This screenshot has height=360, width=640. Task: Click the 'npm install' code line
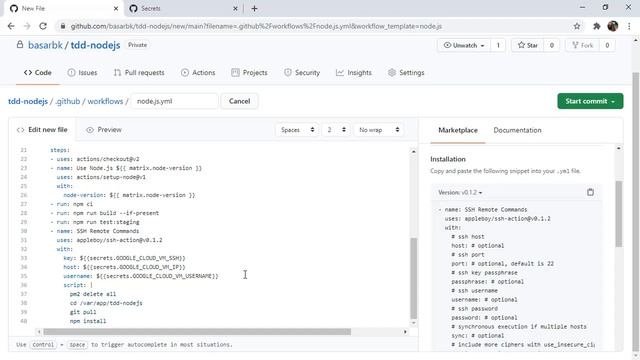click(88, 321)
